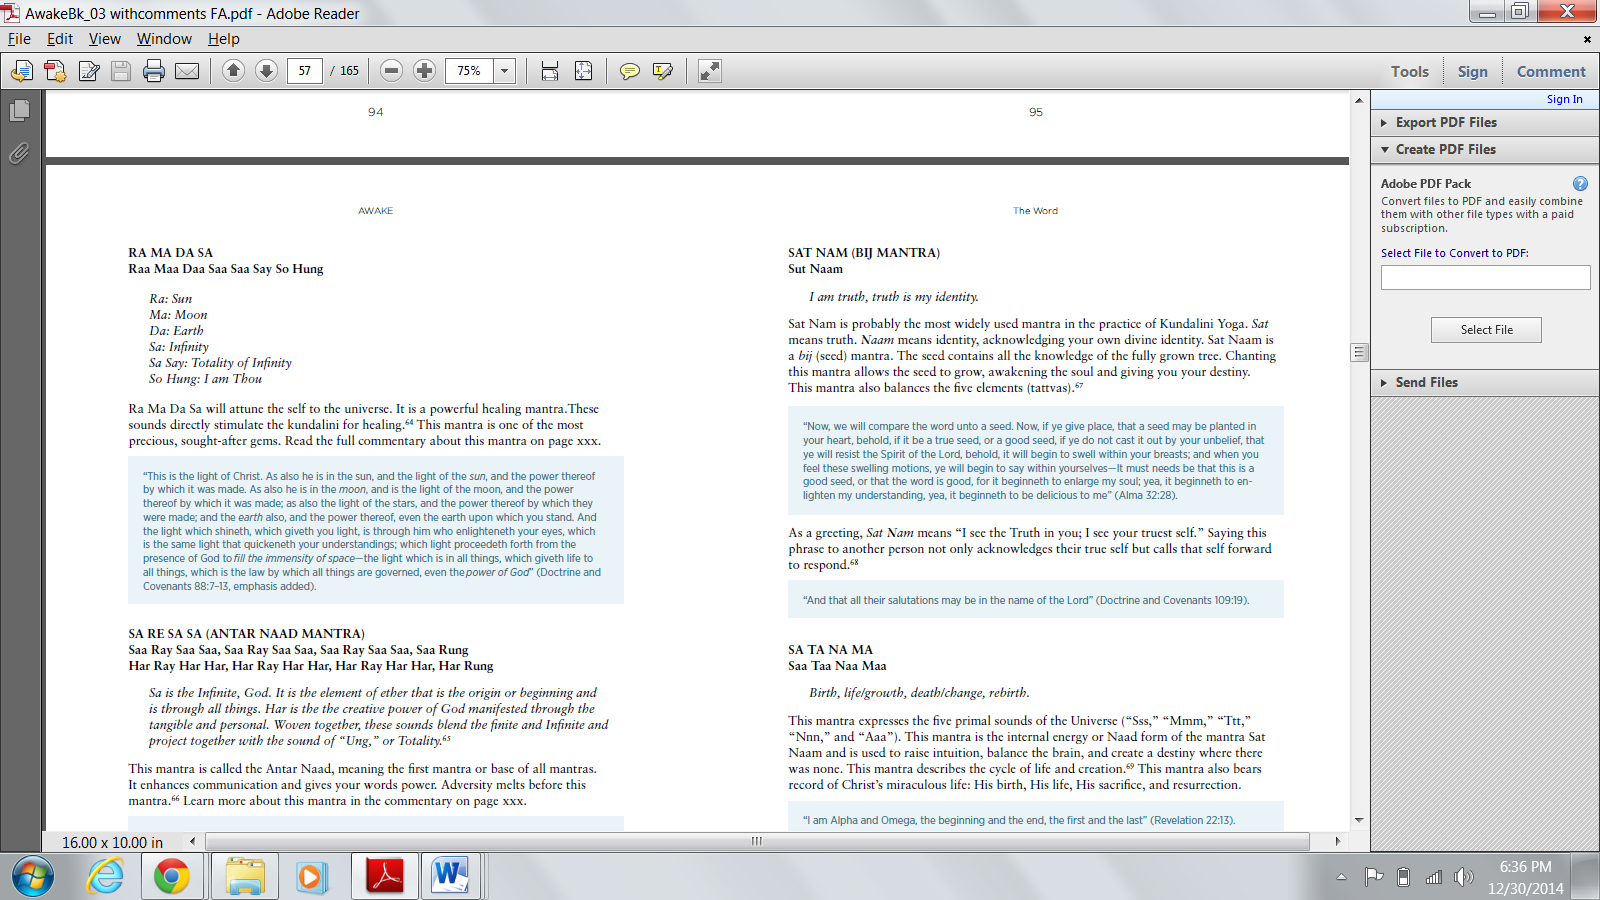Send the file via the email envelope icon
This screenshot has width=1600, height=900.
pos(187,71)
